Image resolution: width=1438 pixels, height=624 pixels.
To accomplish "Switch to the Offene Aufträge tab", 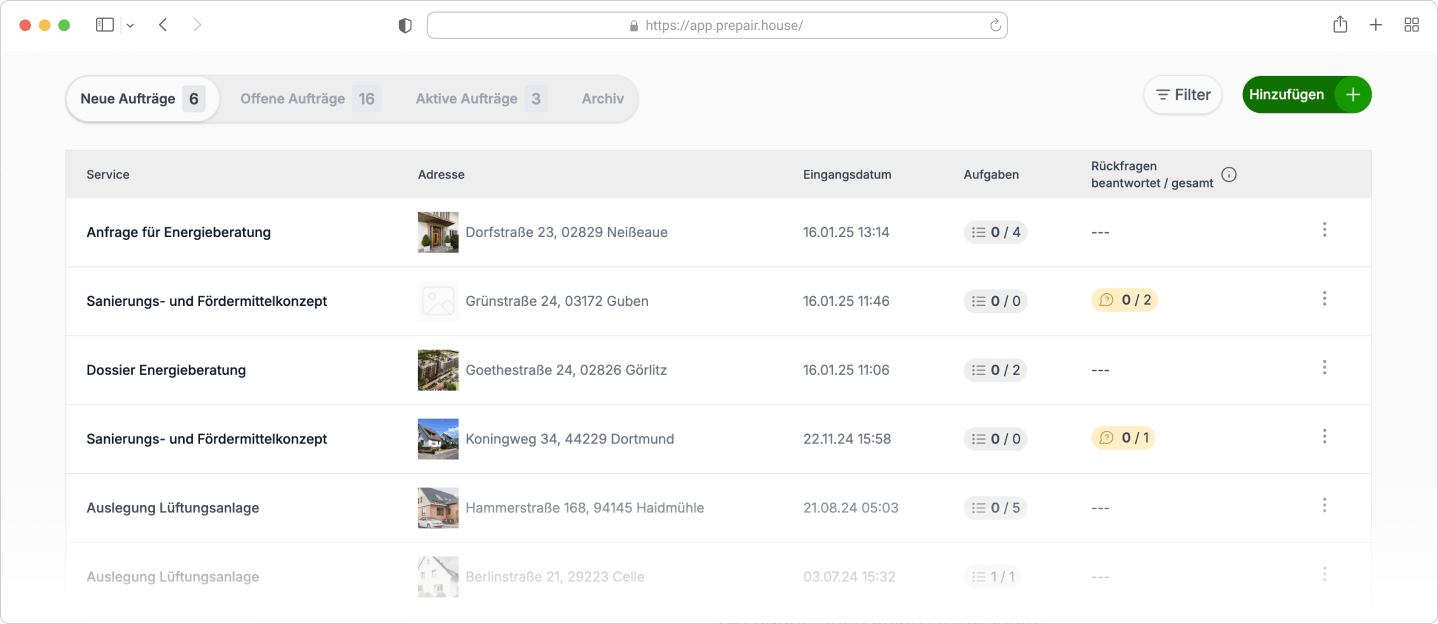I will point(310,99).
